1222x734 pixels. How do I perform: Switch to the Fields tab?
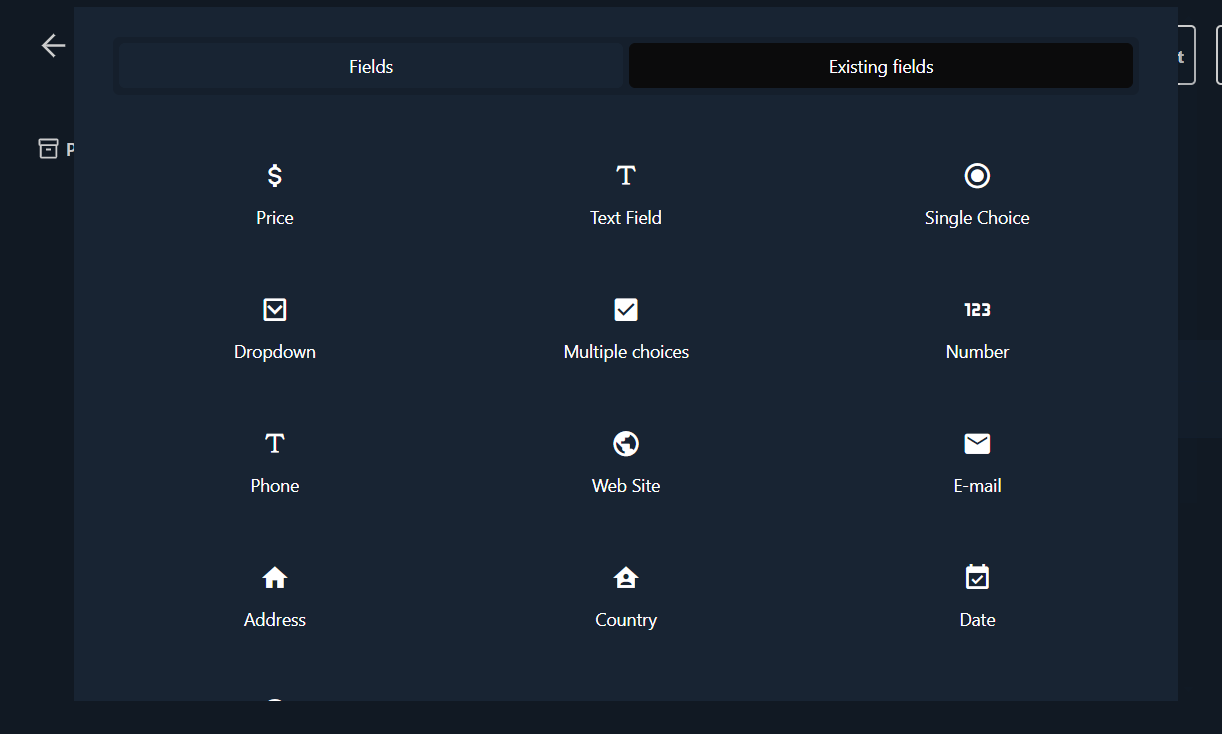pyautogui.click(x=371, y=66)
